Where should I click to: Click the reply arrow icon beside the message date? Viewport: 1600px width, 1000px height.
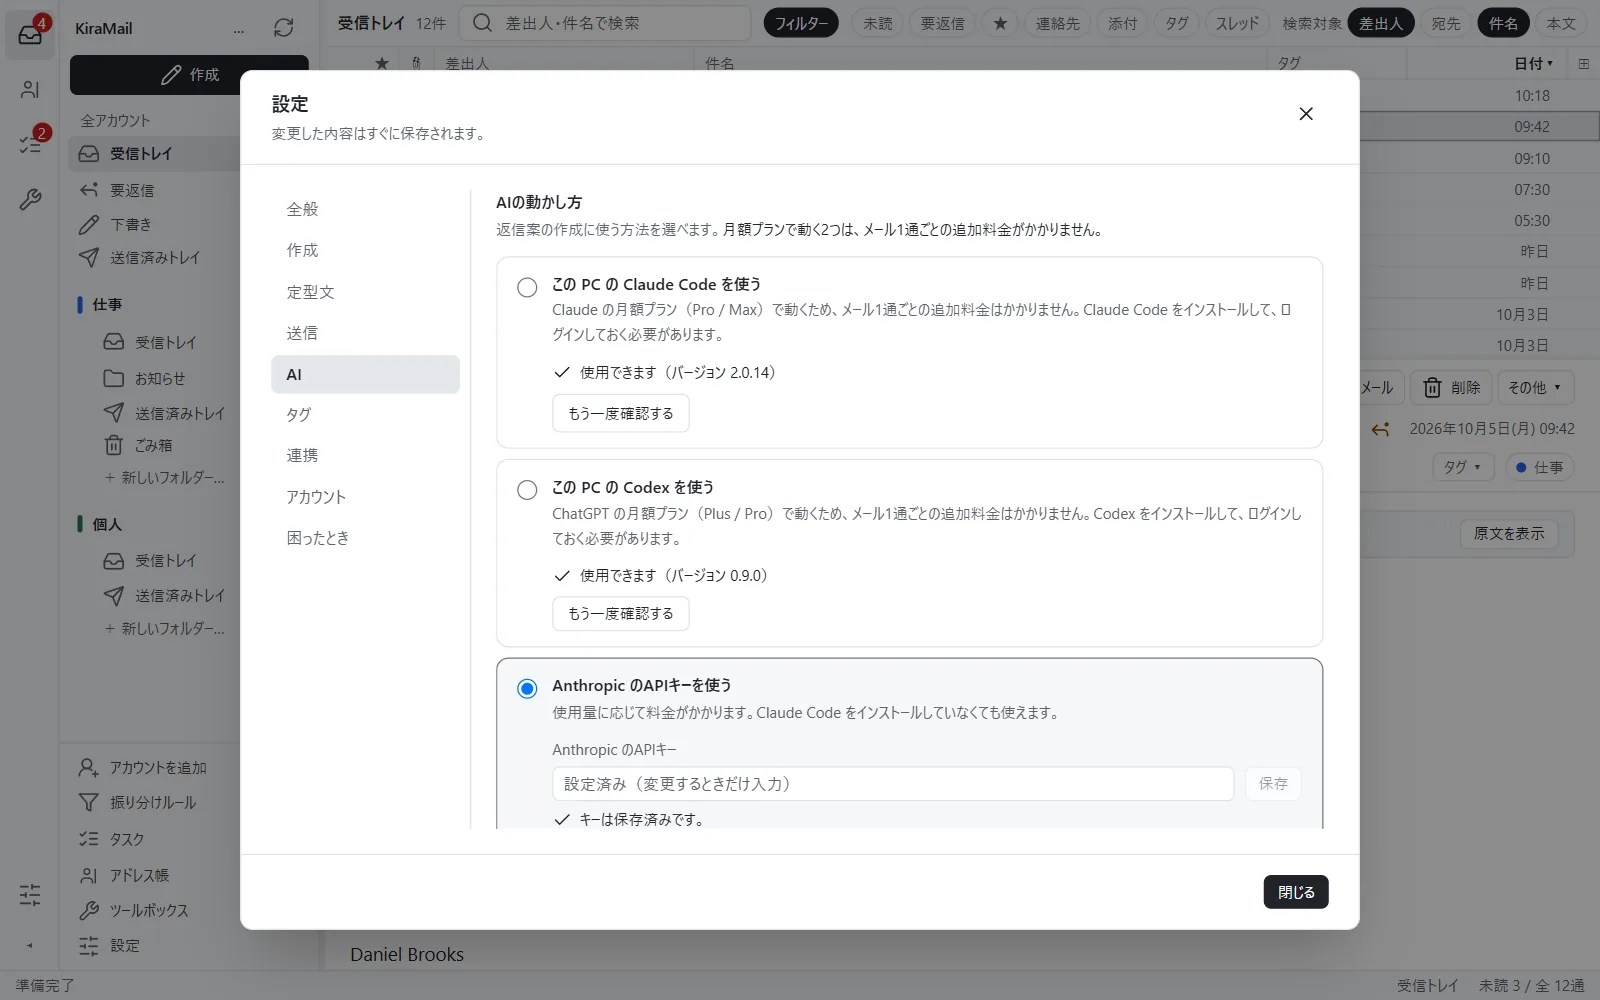(1381, 429)
